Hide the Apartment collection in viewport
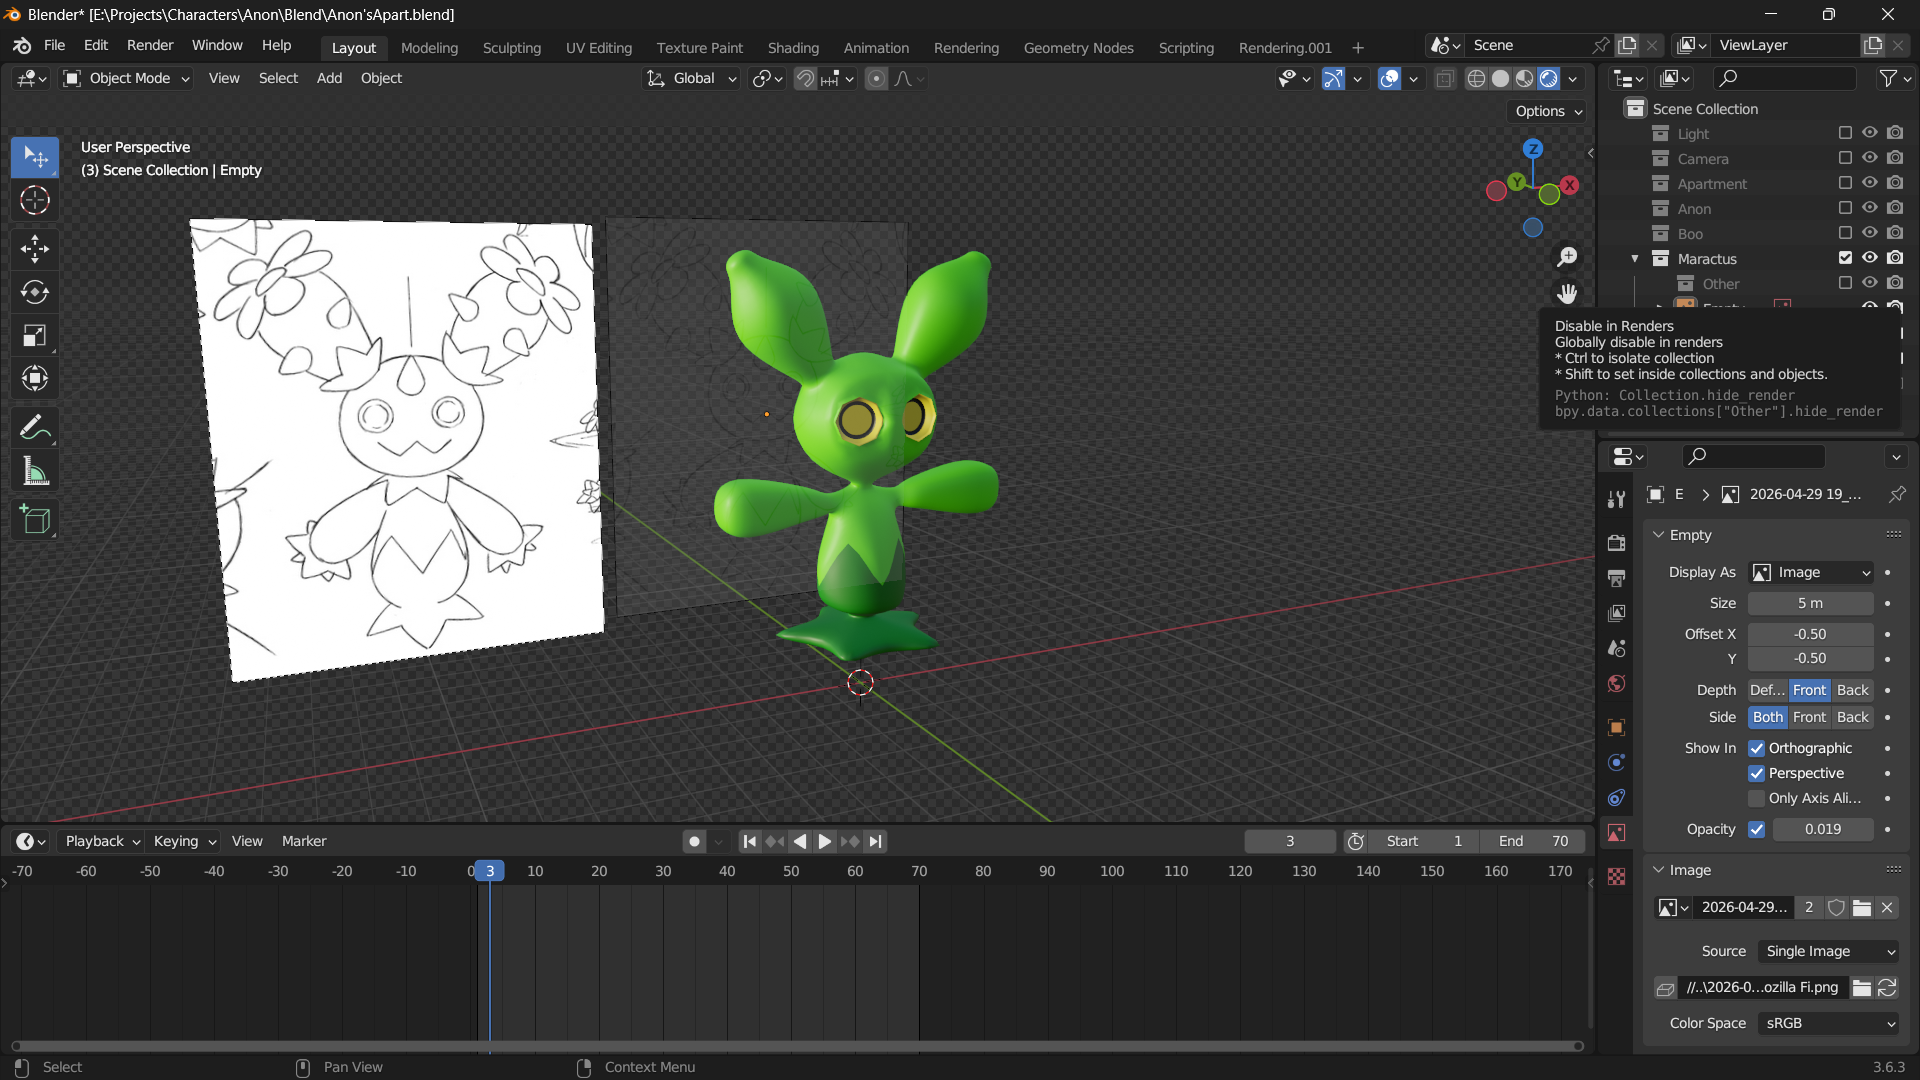Screen dimensions: 1920x1080 pyautogui.click(x=1869, y=183)
